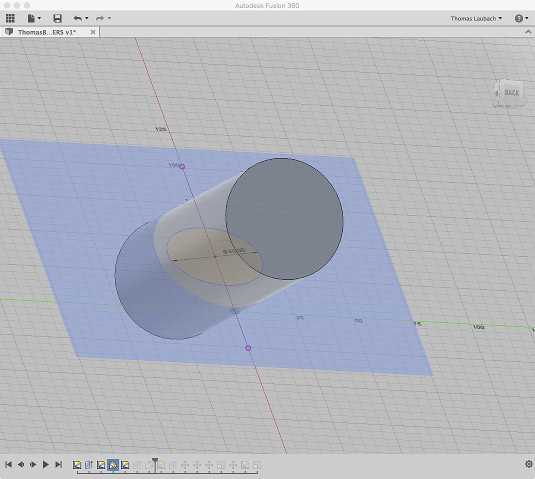Jump to timeline beginning
This screenshot has height=479, width=535.
tap(9, 464)
